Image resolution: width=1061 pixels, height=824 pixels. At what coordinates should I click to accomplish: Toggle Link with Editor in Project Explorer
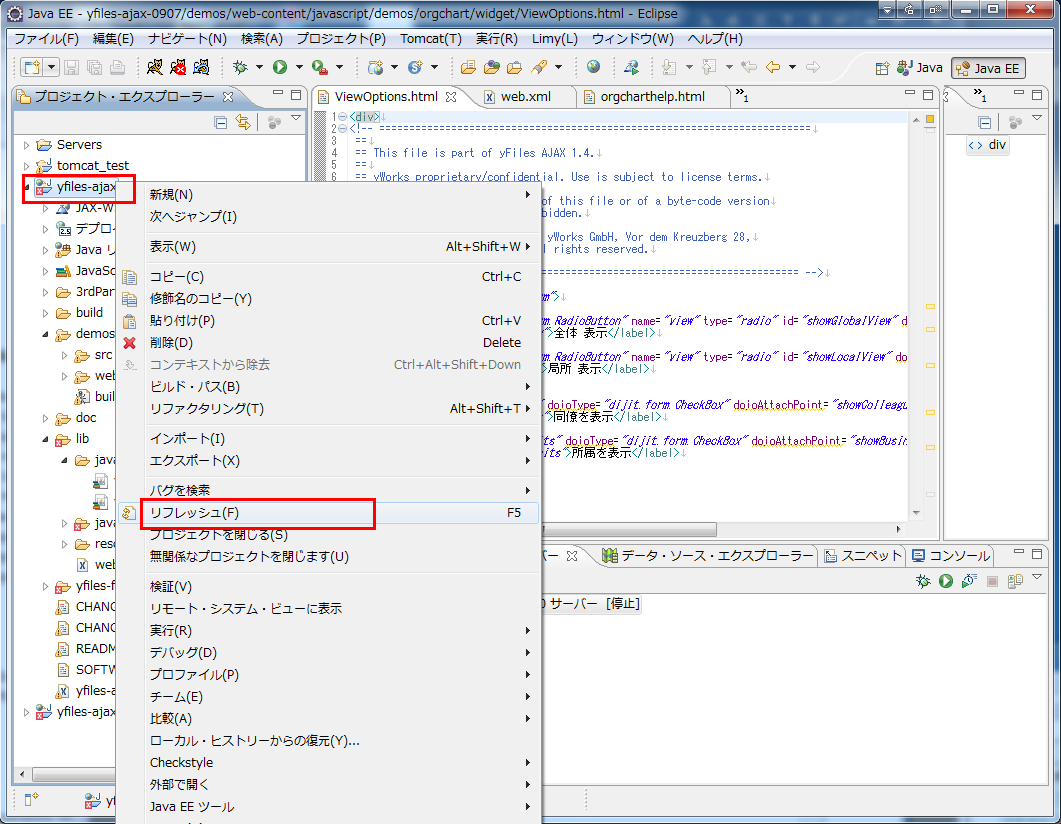(242, 122)
